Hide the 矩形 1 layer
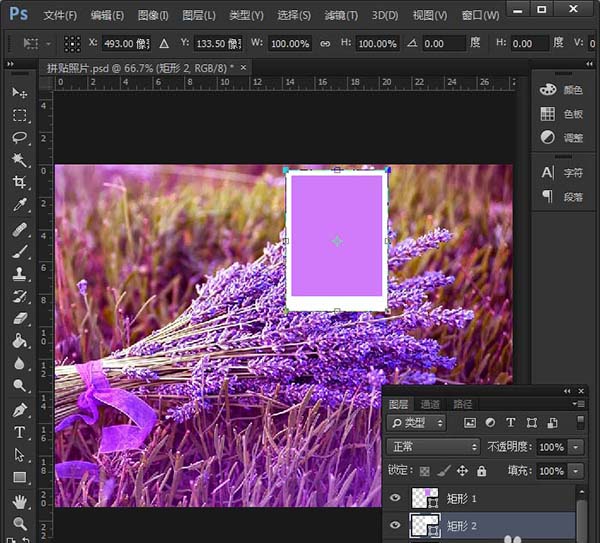Viewport: 600px width, 543px height. pos(393,498)
